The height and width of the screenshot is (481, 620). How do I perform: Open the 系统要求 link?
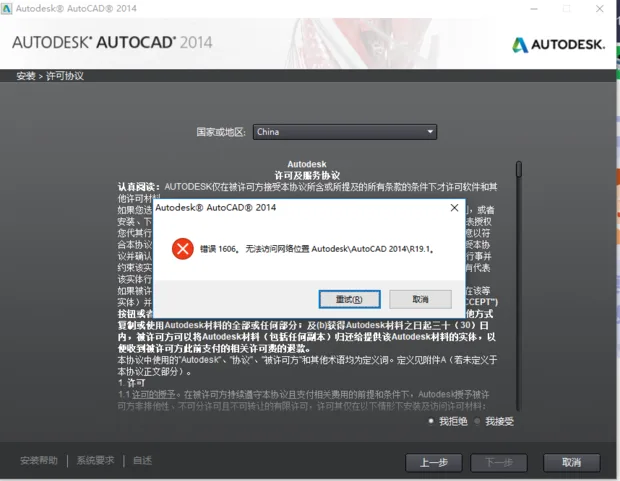[x=95, y=460]
